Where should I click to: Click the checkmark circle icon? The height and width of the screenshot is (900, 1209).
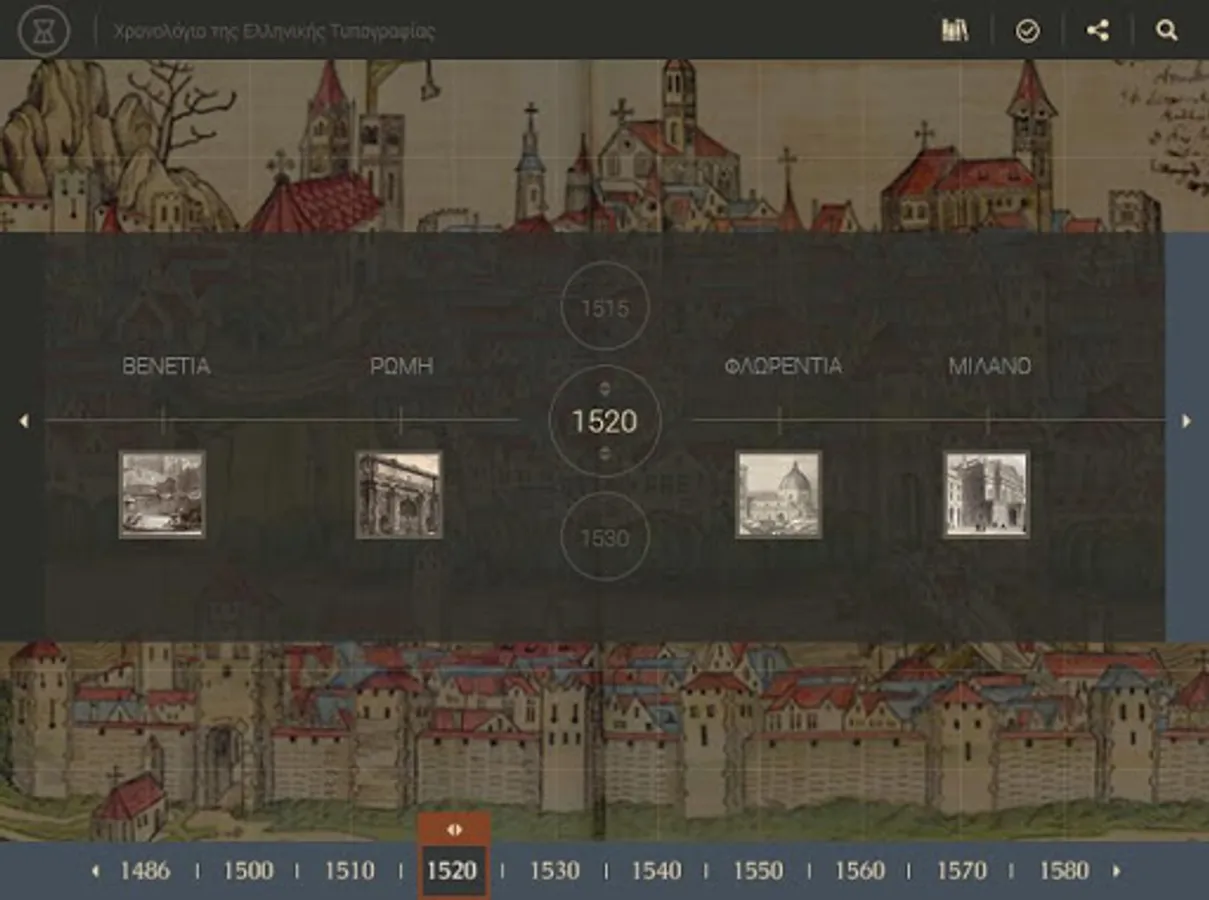[x=1027, y=31]
